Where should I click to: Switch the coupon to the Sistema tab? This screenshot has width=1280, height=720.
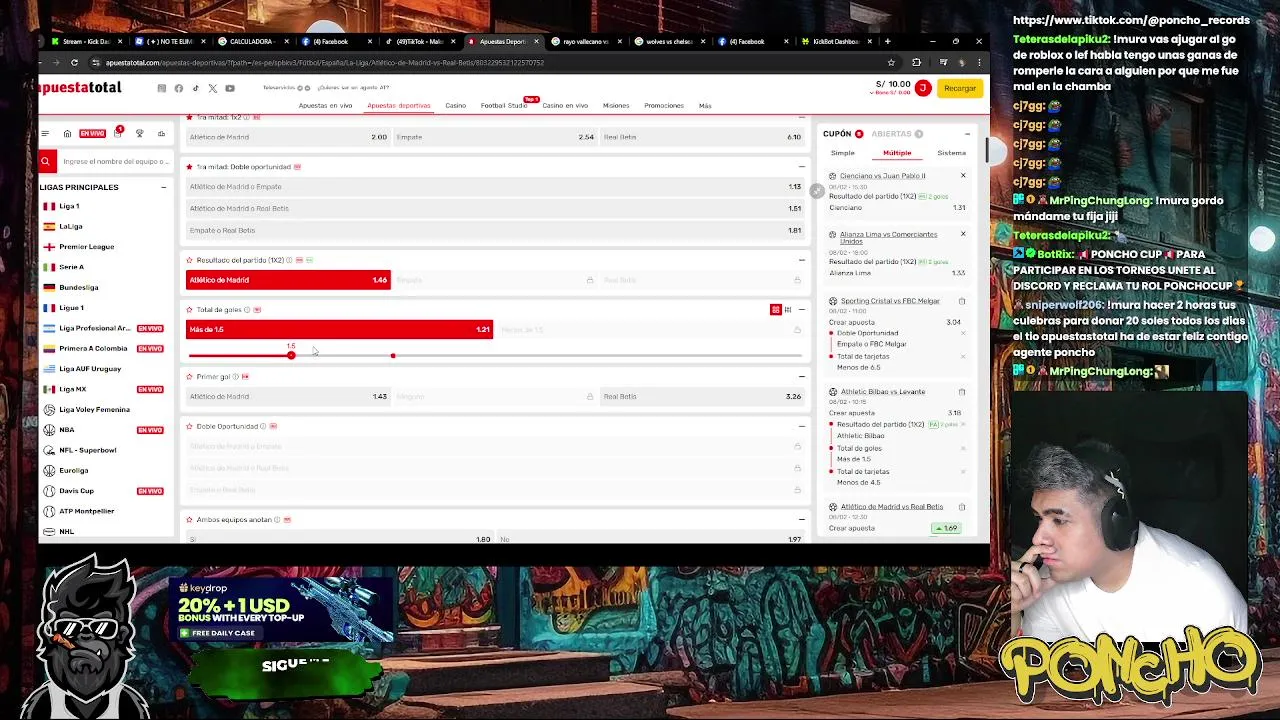pos(951,153)
